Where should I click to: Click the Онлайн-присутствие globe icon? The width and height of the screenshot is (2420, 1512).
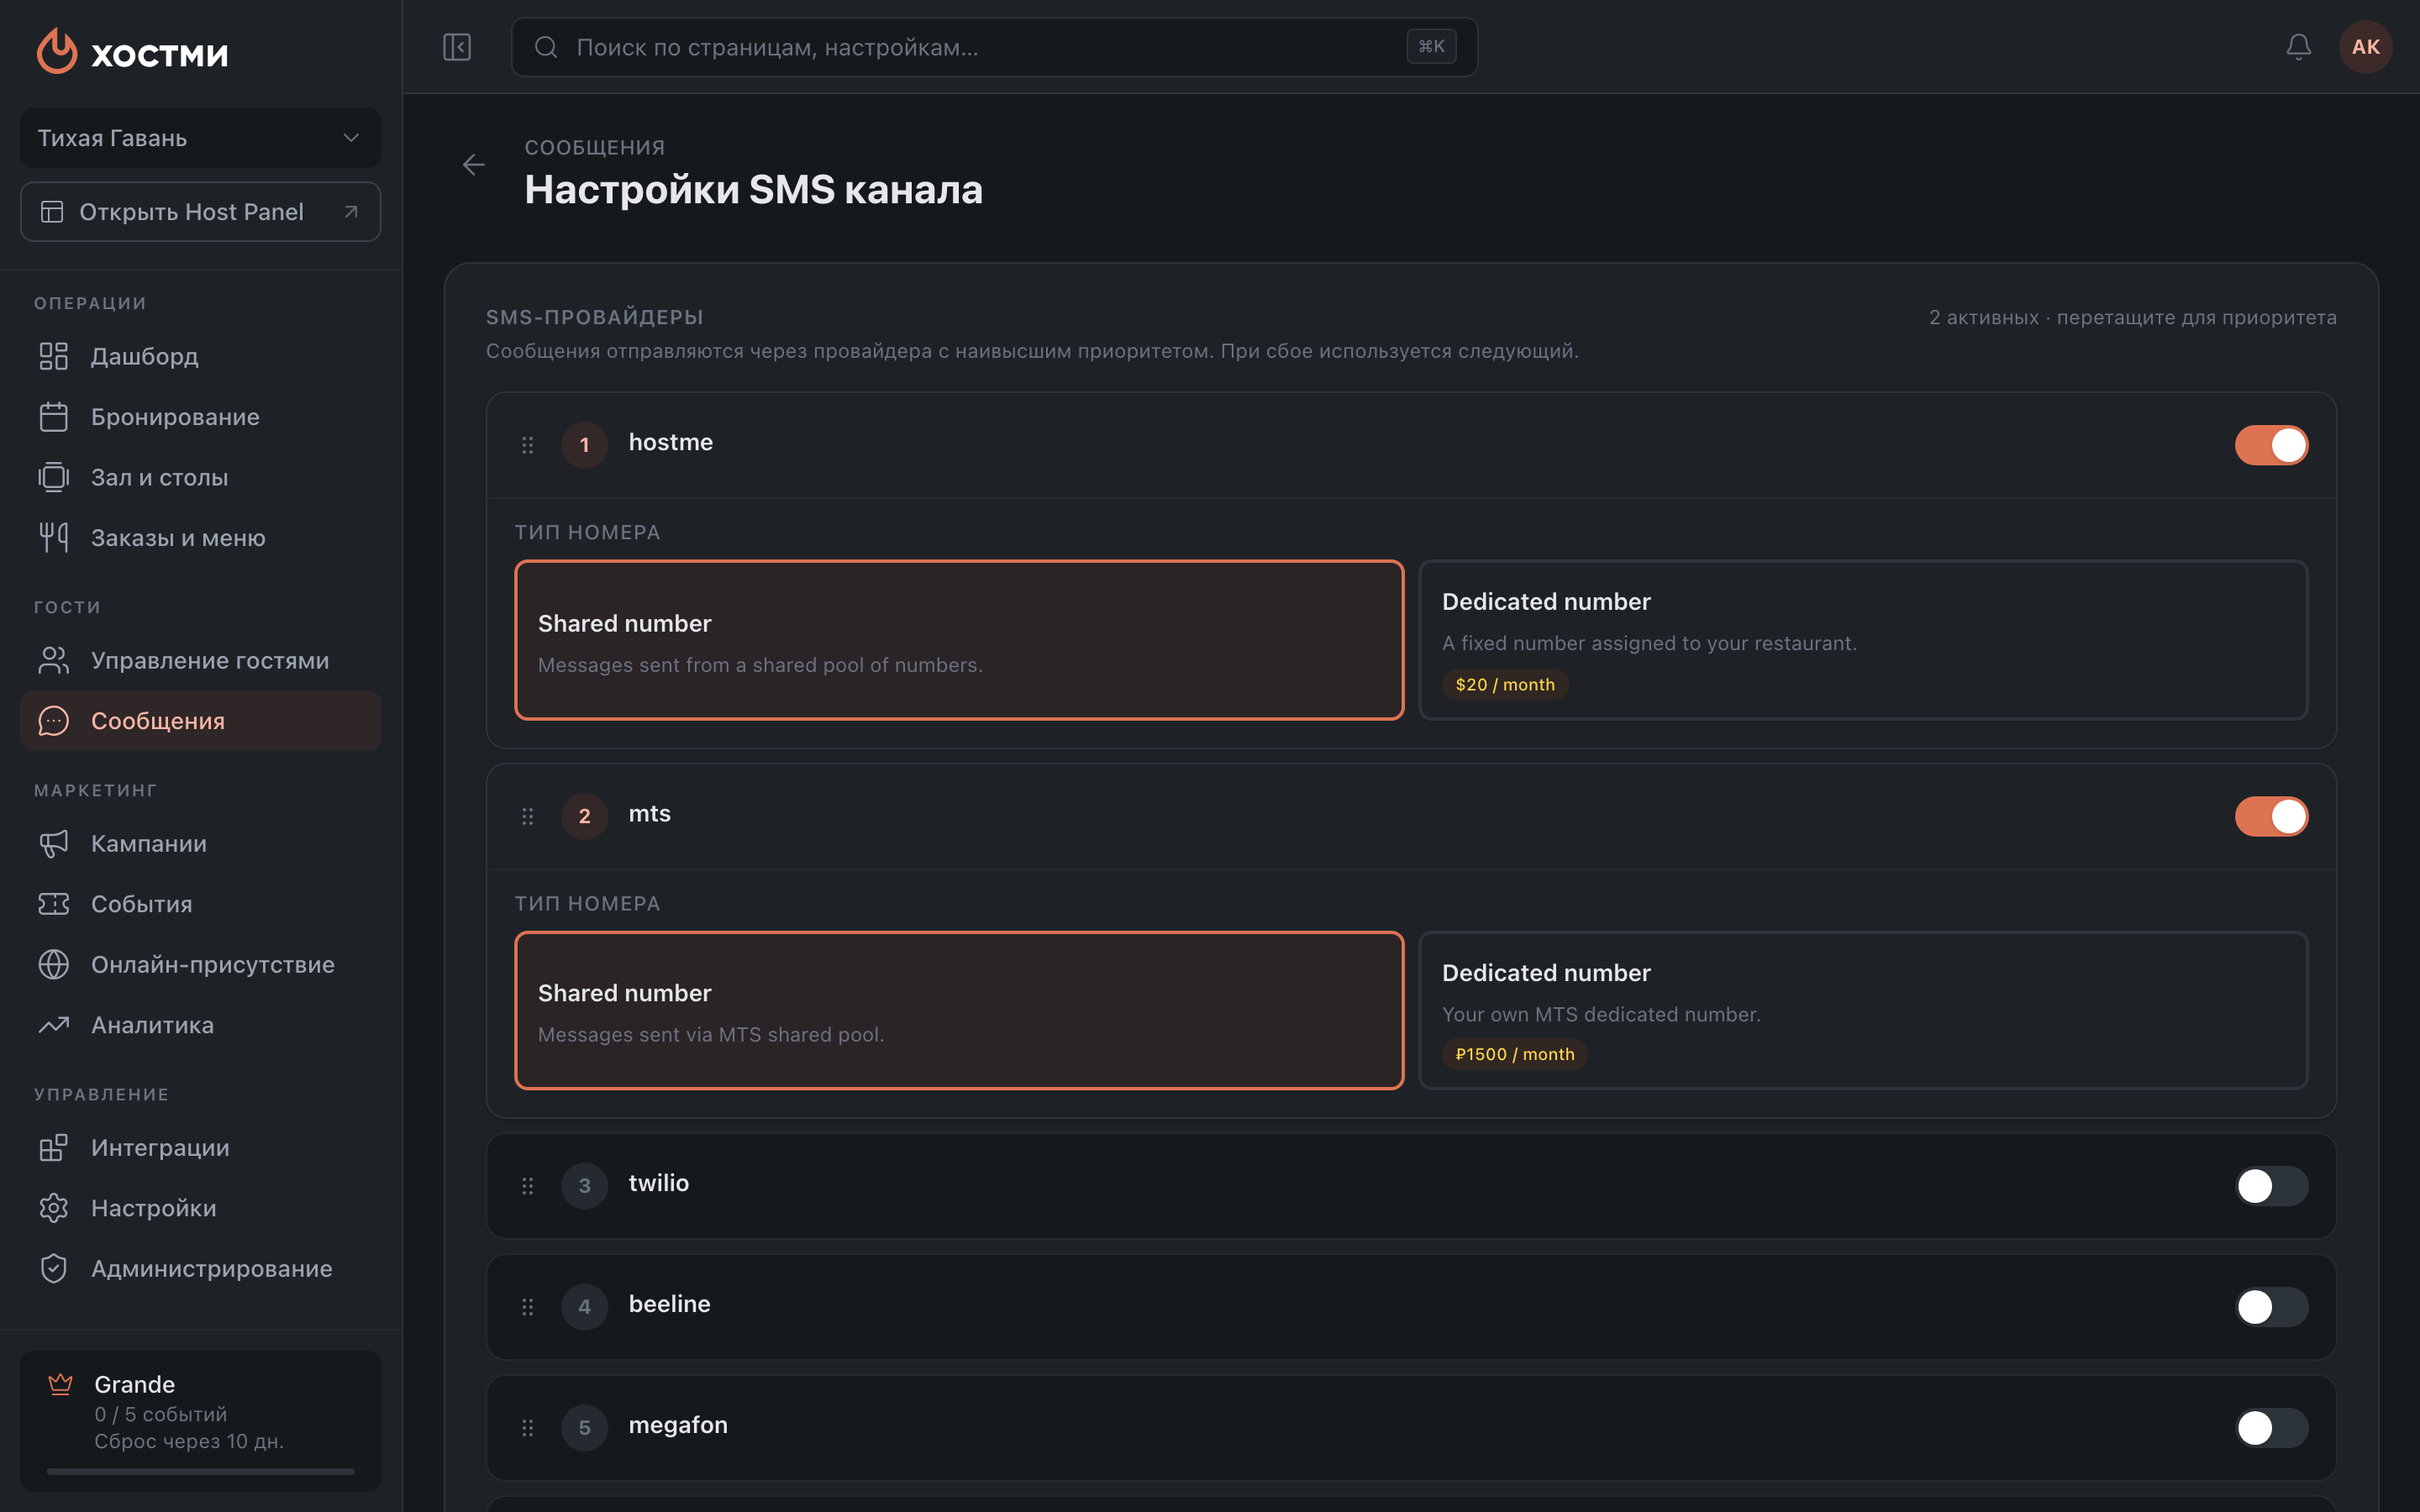pyautogui.click(x=53, y=965)
